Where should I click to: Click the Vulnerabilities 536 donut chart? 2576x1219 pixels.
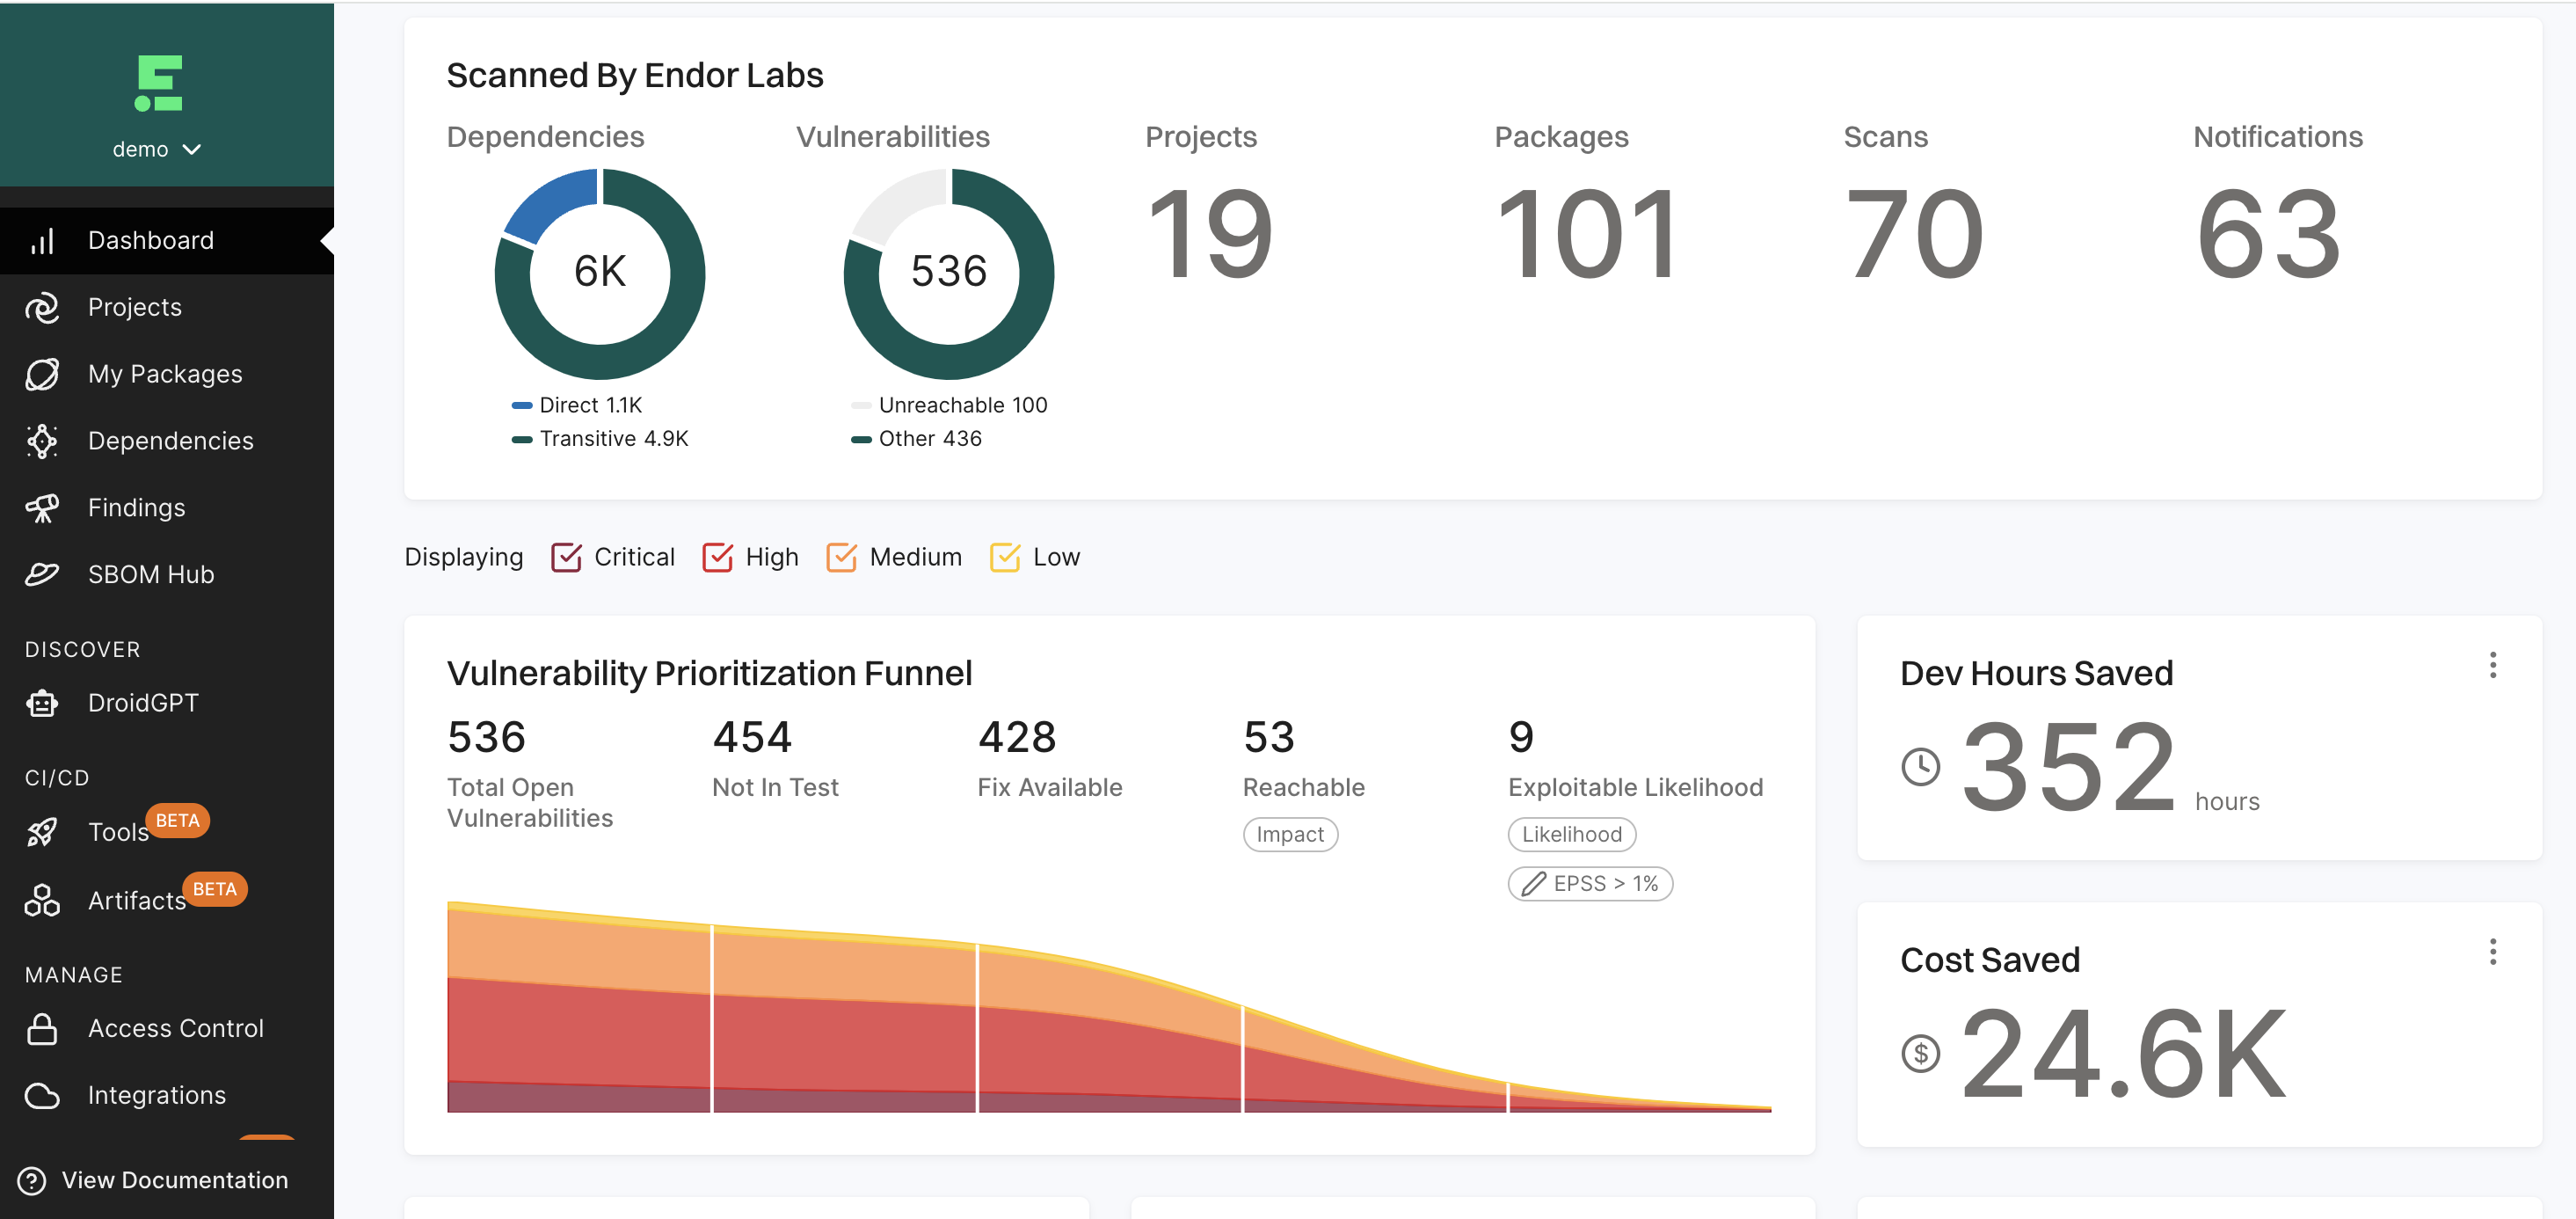949,273
